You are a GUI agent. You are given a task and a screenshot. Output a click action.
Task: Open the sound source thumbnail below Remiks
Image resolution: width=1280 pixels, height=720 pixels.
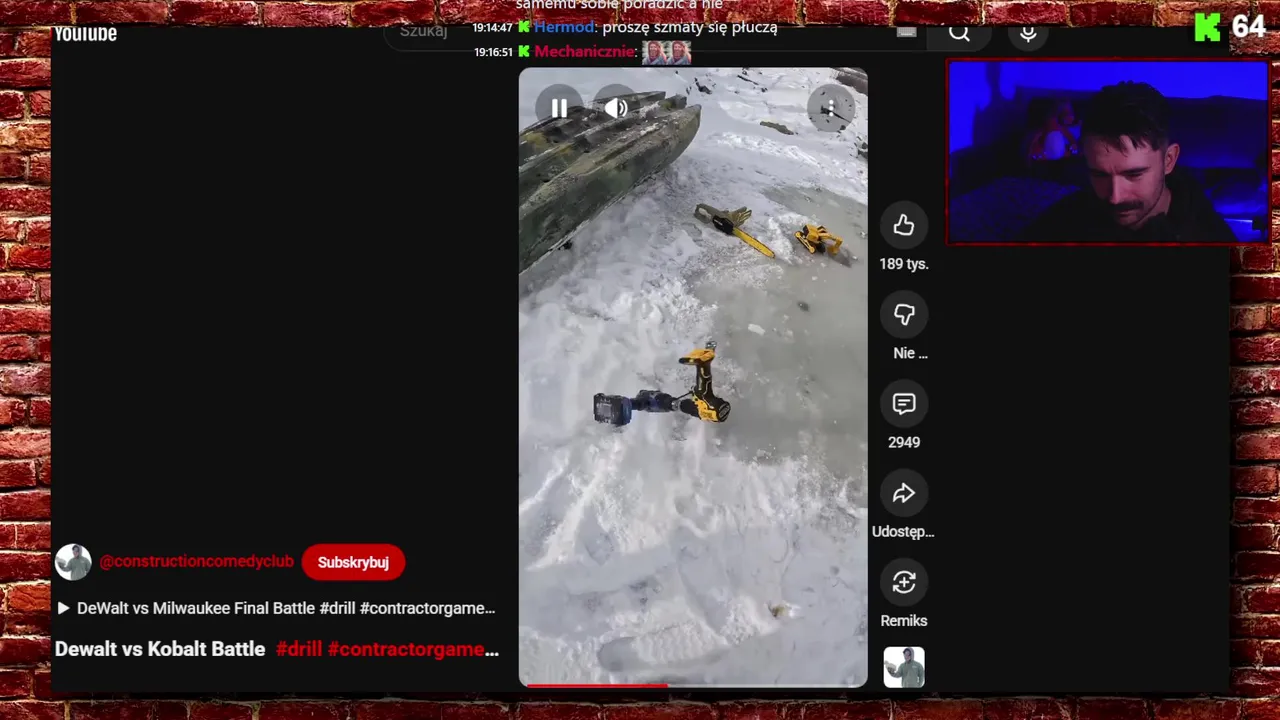coord(904,667)
